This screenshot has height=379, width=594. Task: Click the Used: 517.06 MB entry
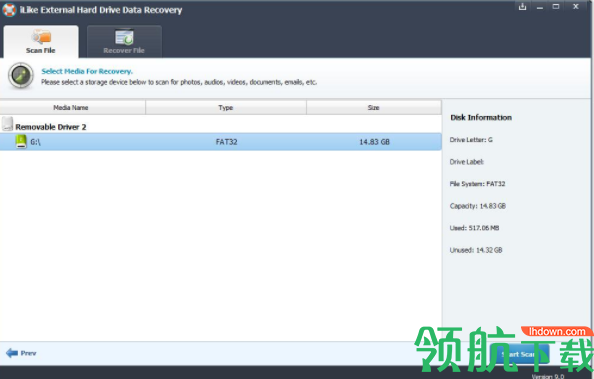(x=474, y=228)
